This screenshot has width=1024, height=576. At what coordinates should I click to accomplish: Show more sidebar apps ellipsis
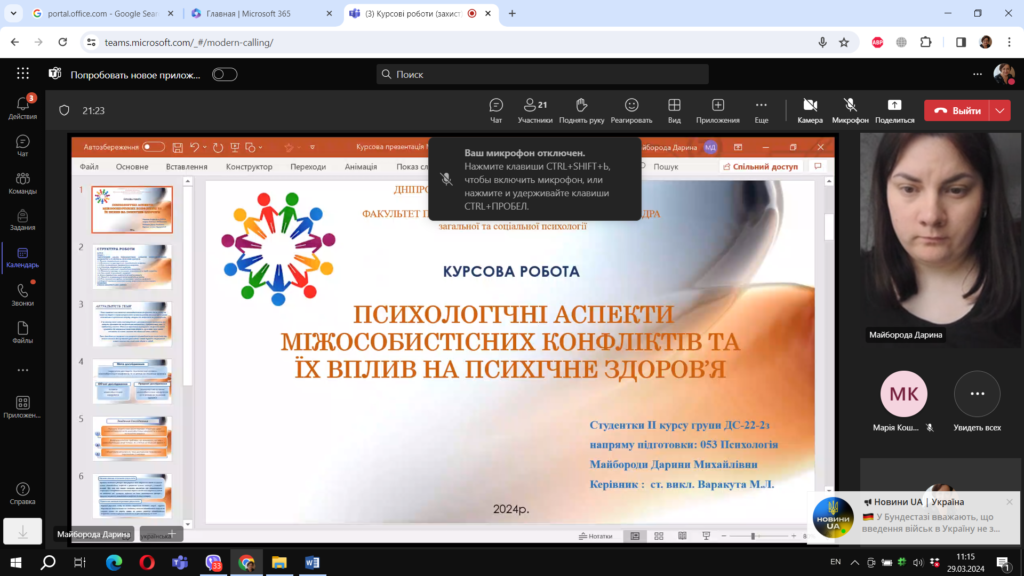[23, 370]
